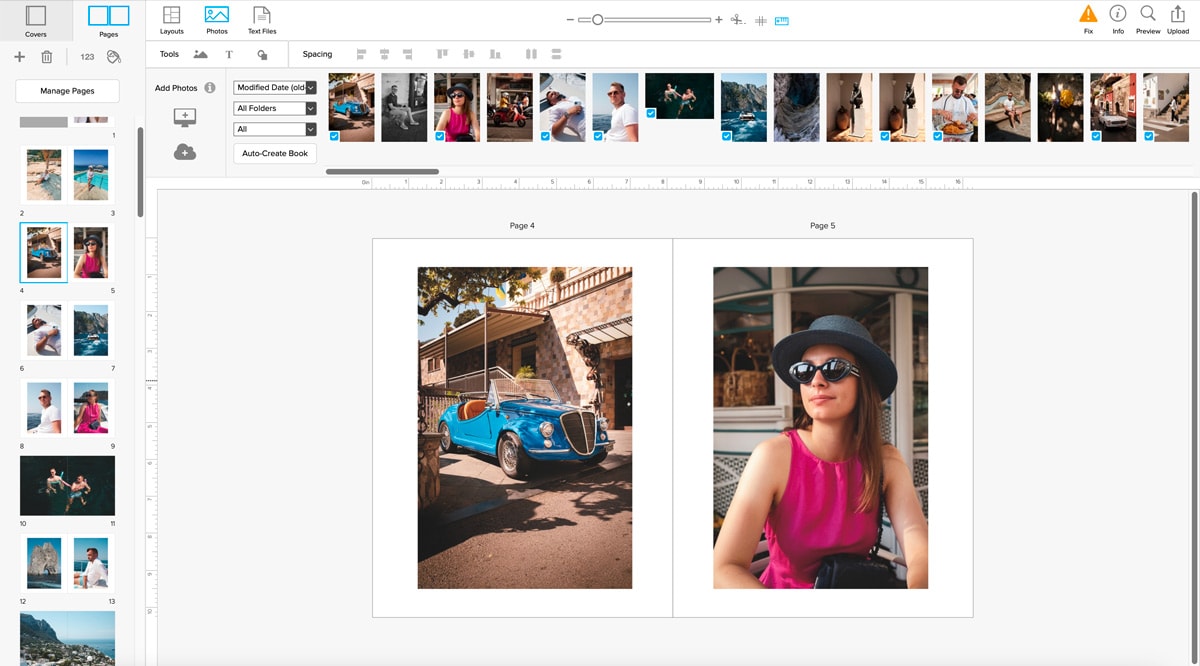1200x666 pixels.
Task: Click the zoom slider handle
Action: (x=597, y=20)
